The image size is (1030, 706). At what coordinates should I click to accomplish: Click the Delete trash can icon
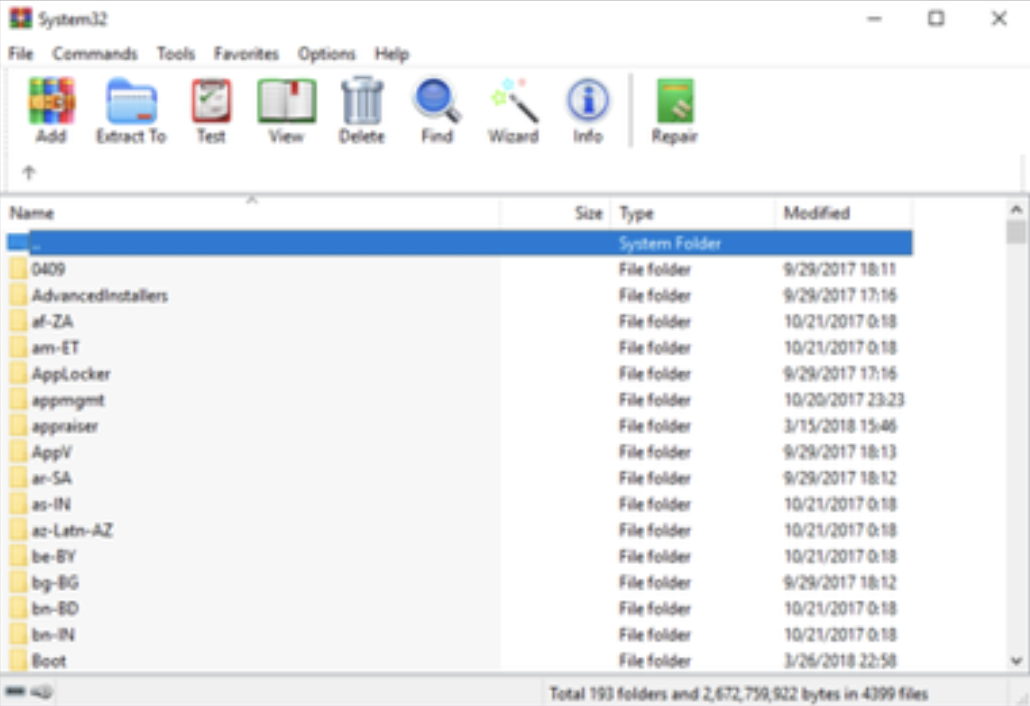[362, 100]
